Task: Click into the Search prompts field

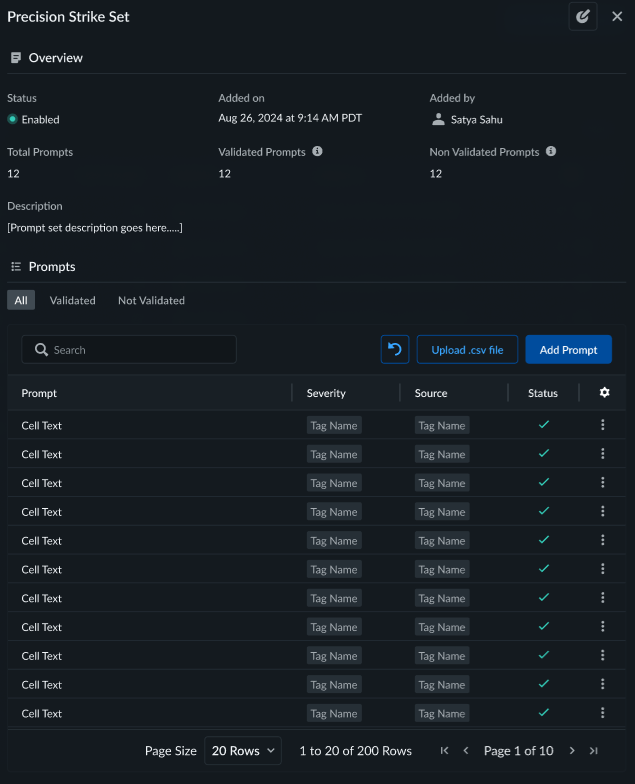Action: click(130, 350)
